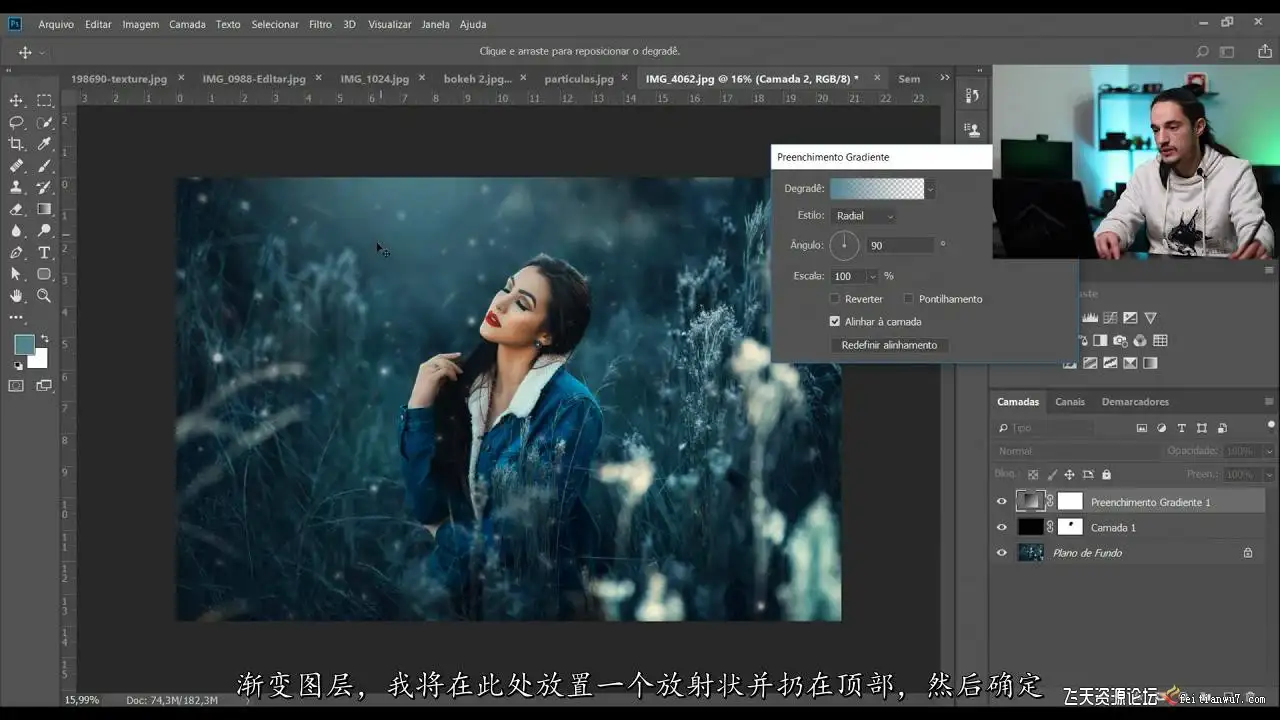This screenshot has height=720, width=1280.
Task: Hide the Camada 1 layer
Action: pyautogui.click(x=1002, y=527)
